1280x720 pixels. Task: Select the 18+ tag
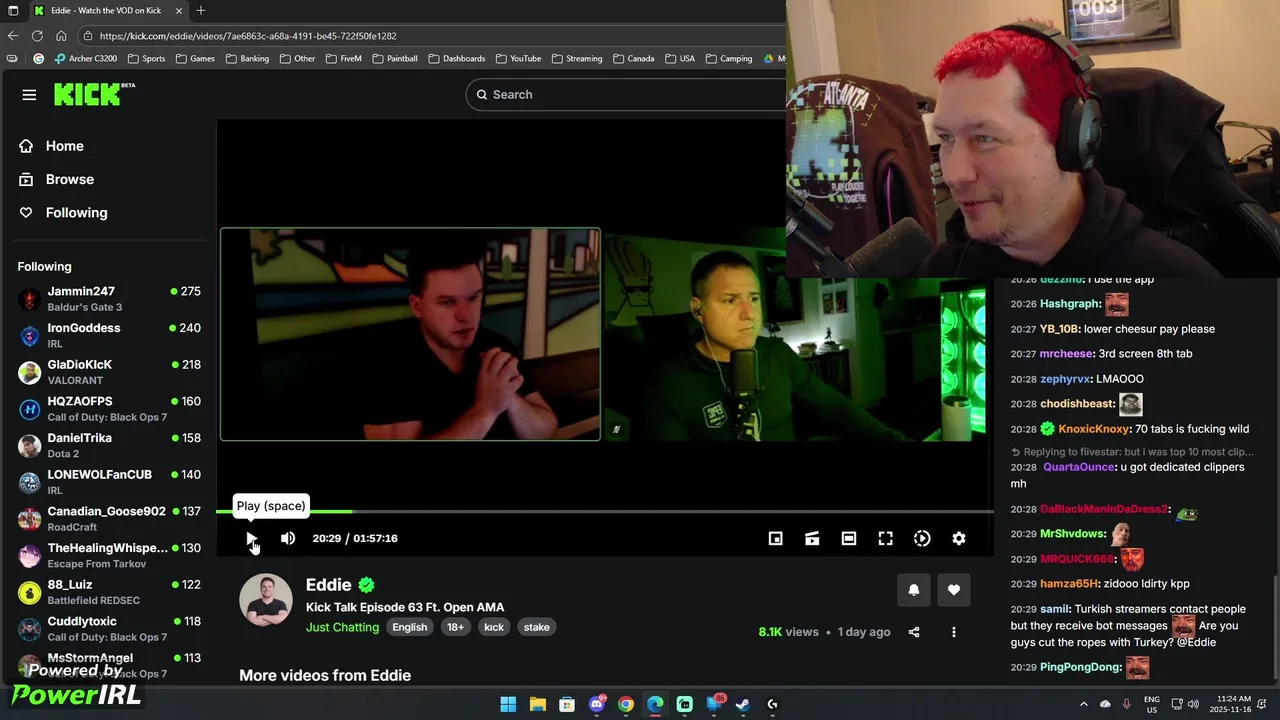point(455,627)
